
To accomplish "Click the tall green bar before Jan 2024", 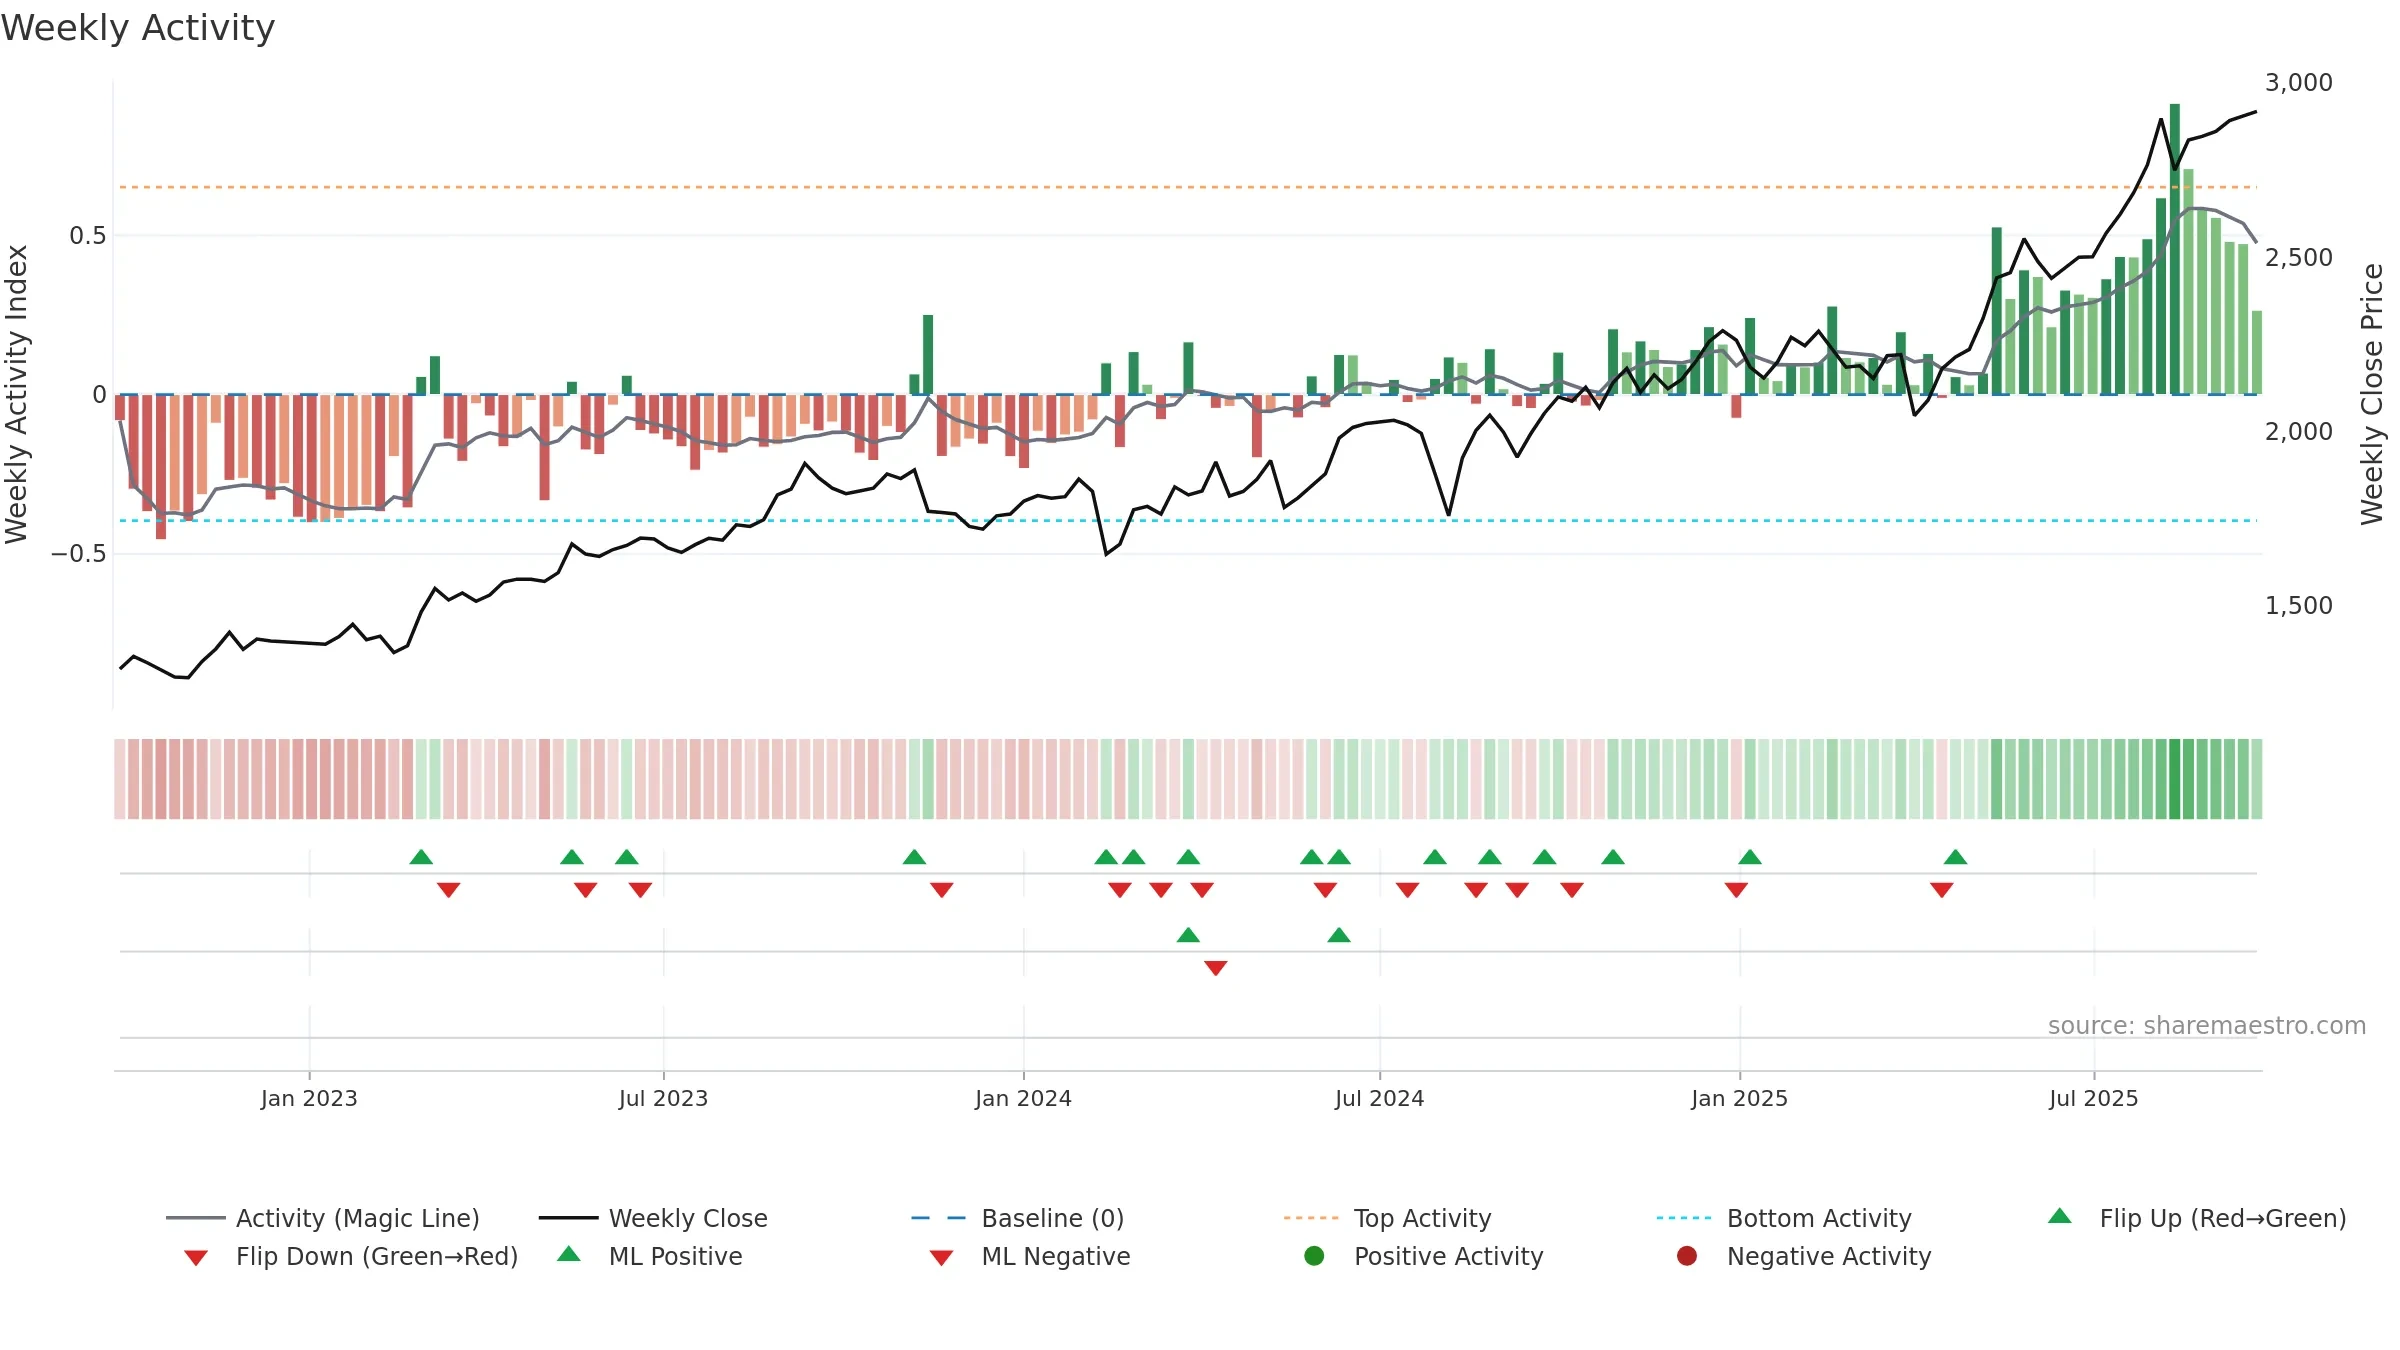I will pos(928,355).
